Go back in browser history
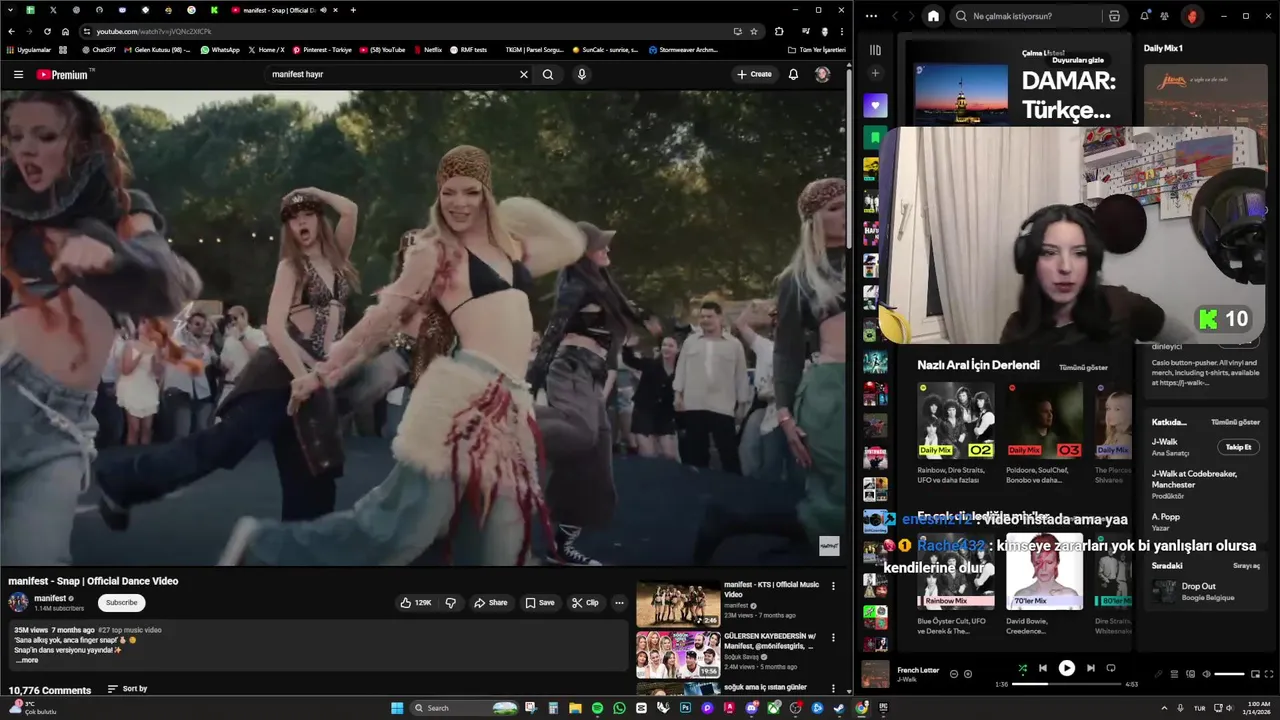This screenshot has width=1280, height=720. (11, 31)
